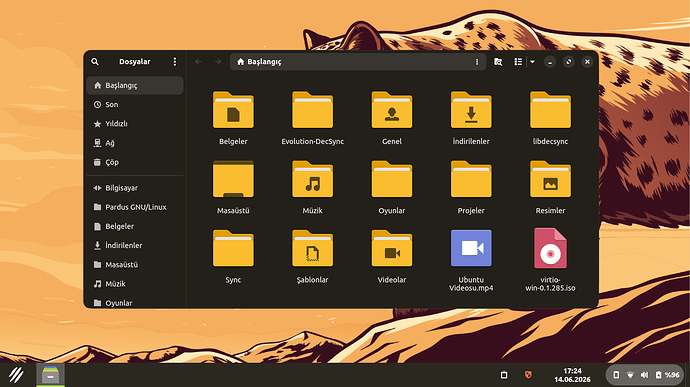
Task: Select the Şablonlar folder
Action: point(312,248)
